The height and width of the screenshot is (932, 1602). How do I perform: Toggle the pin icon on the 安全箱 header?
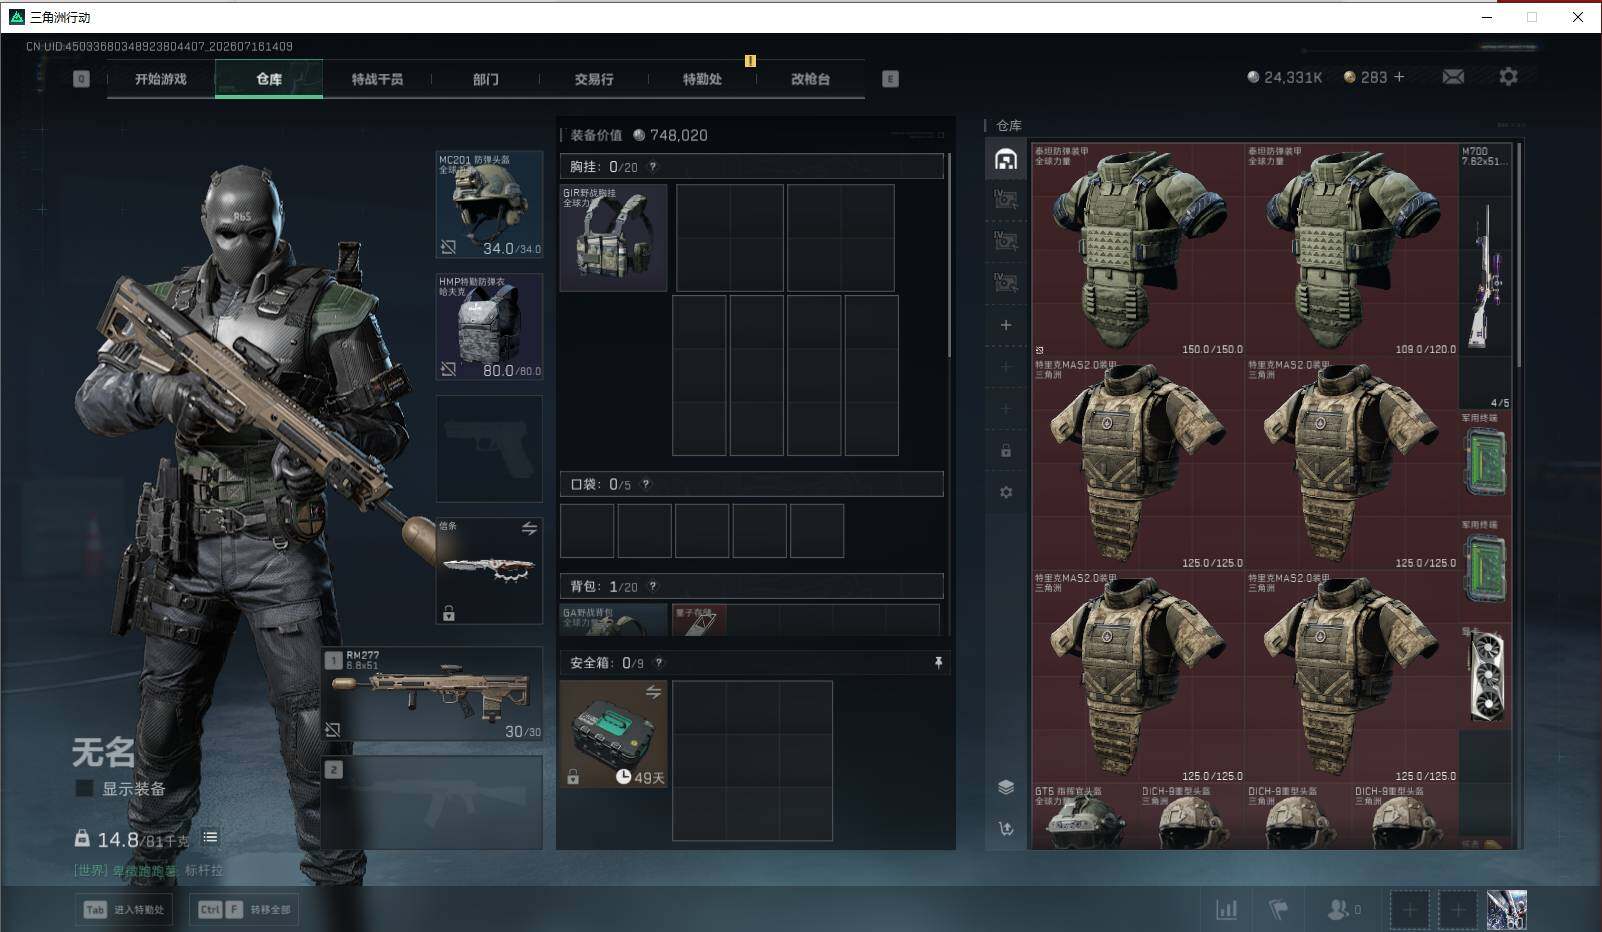point(938,663)
